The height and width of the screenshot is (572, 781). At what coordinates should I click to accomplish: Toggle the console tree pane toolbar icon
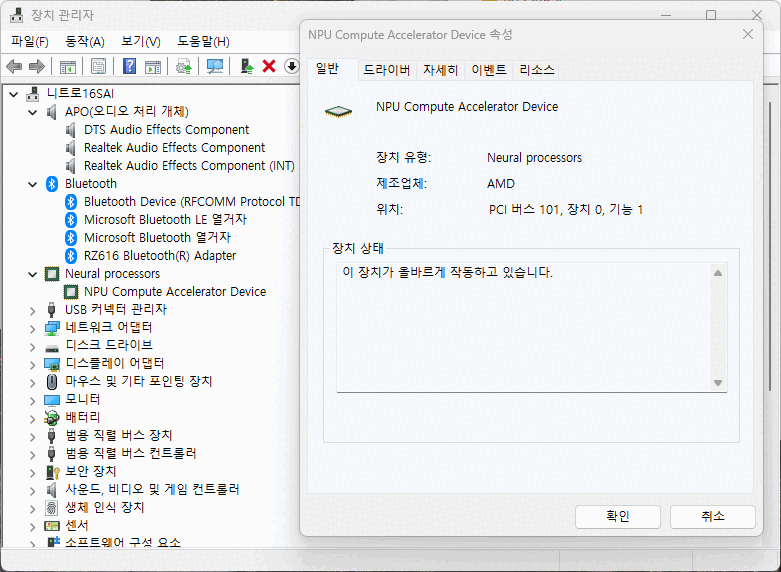pyautogui.click(x=68, y=66)
